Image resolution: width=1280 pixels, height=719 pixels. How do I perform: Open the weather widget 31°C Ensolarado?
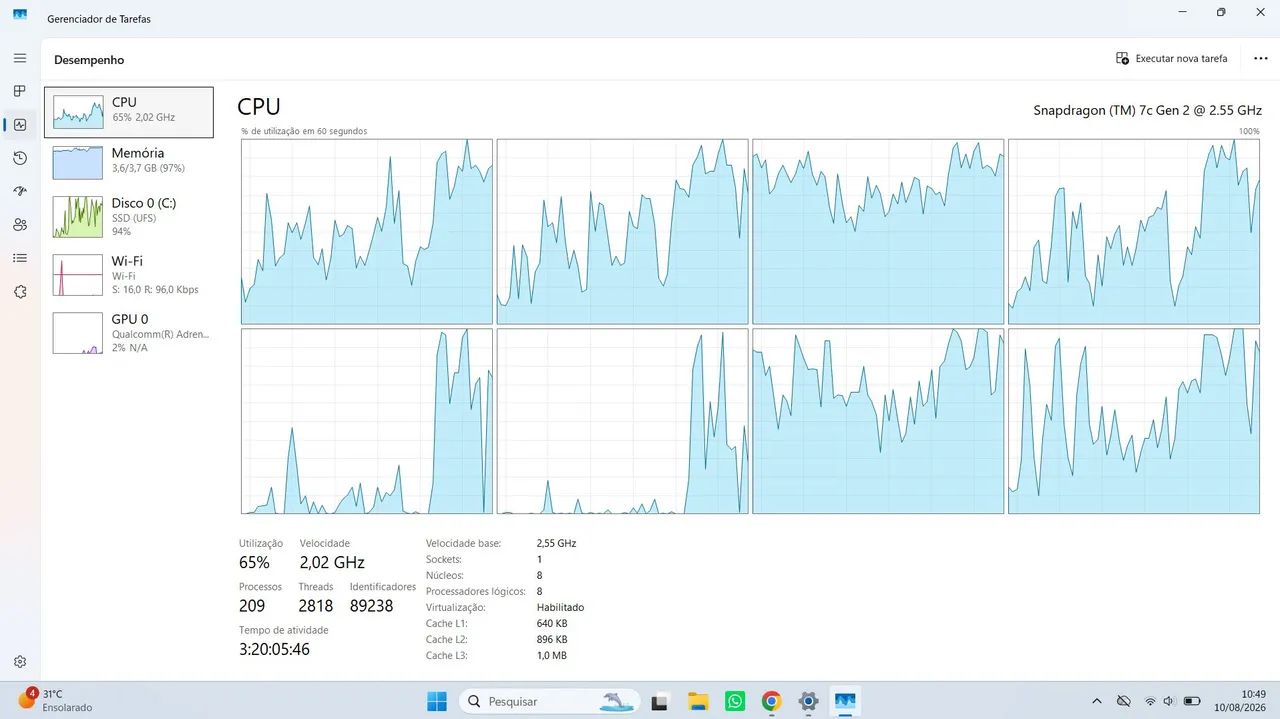click(56, 700)
